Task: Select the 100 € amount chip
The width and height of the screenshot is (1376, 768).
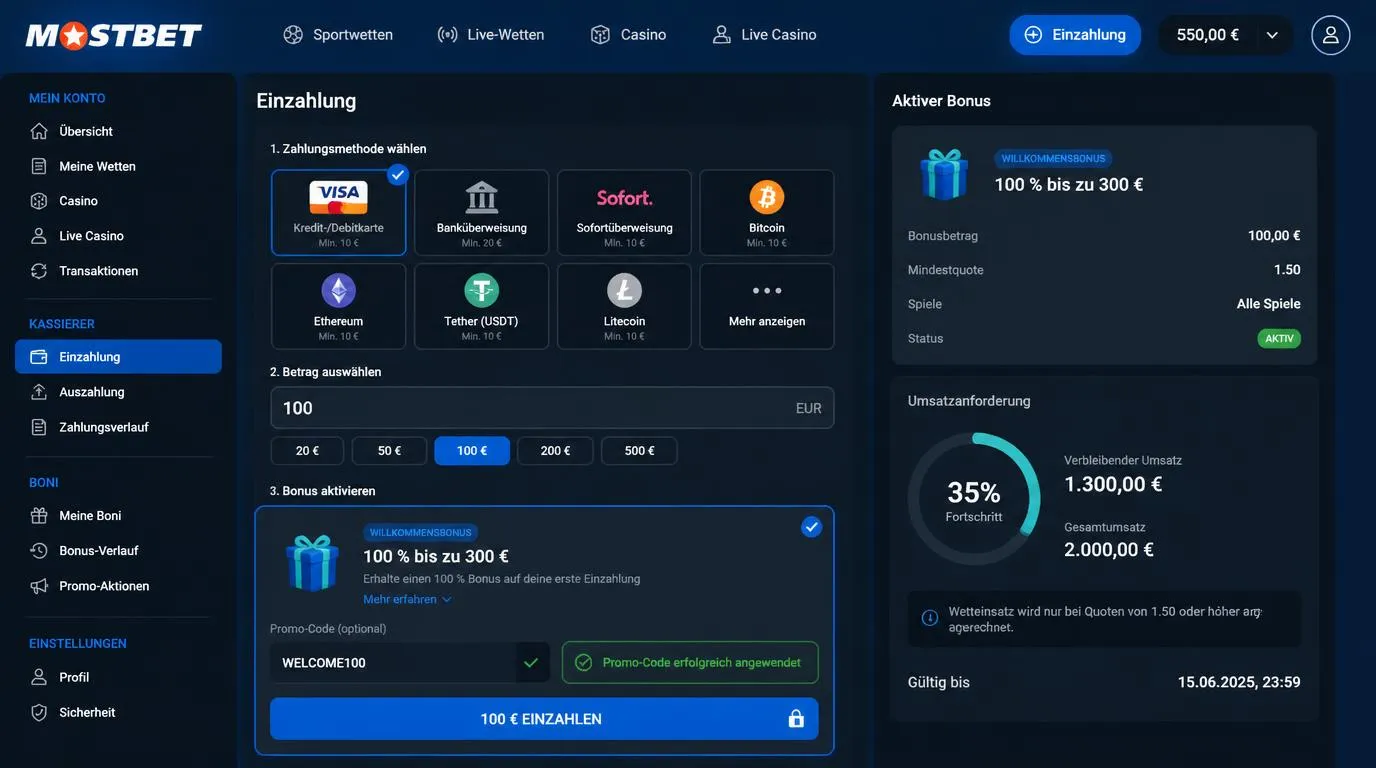Action: (472, 451)
